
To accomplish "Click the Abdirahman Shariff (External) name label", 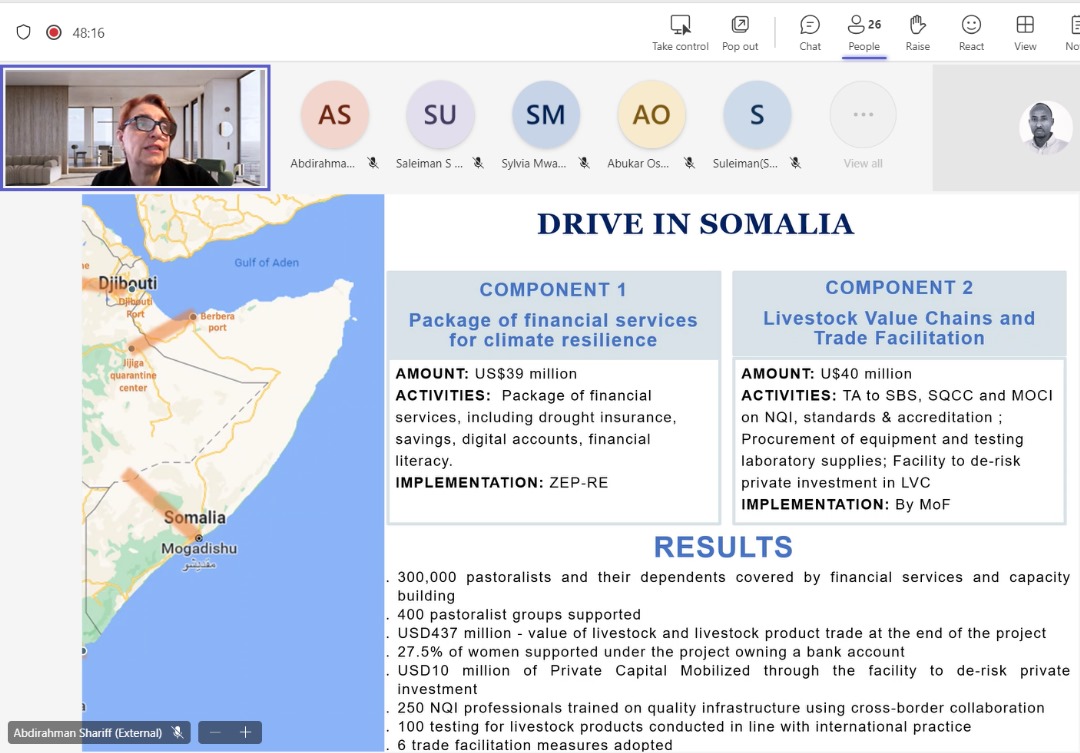I will (87, 733).
